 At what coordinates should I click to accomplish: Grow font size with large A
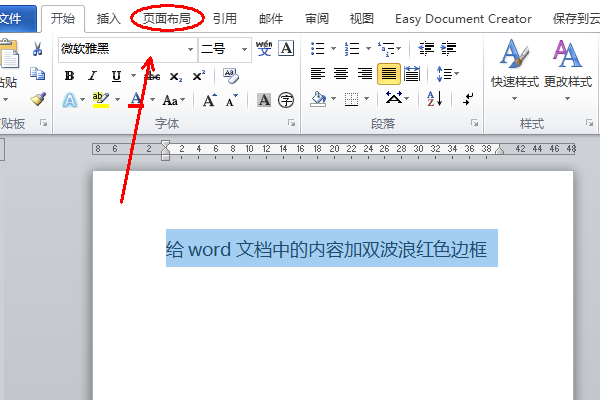click(209, 100)
